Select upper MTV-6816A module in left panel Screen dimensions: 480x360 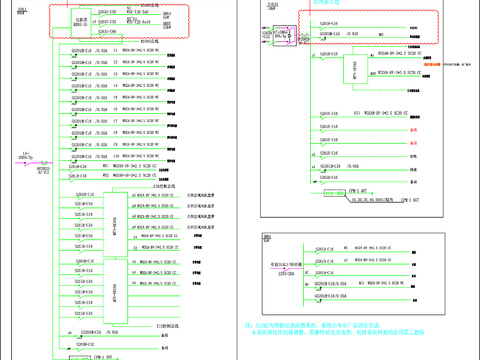coord(115,224)
